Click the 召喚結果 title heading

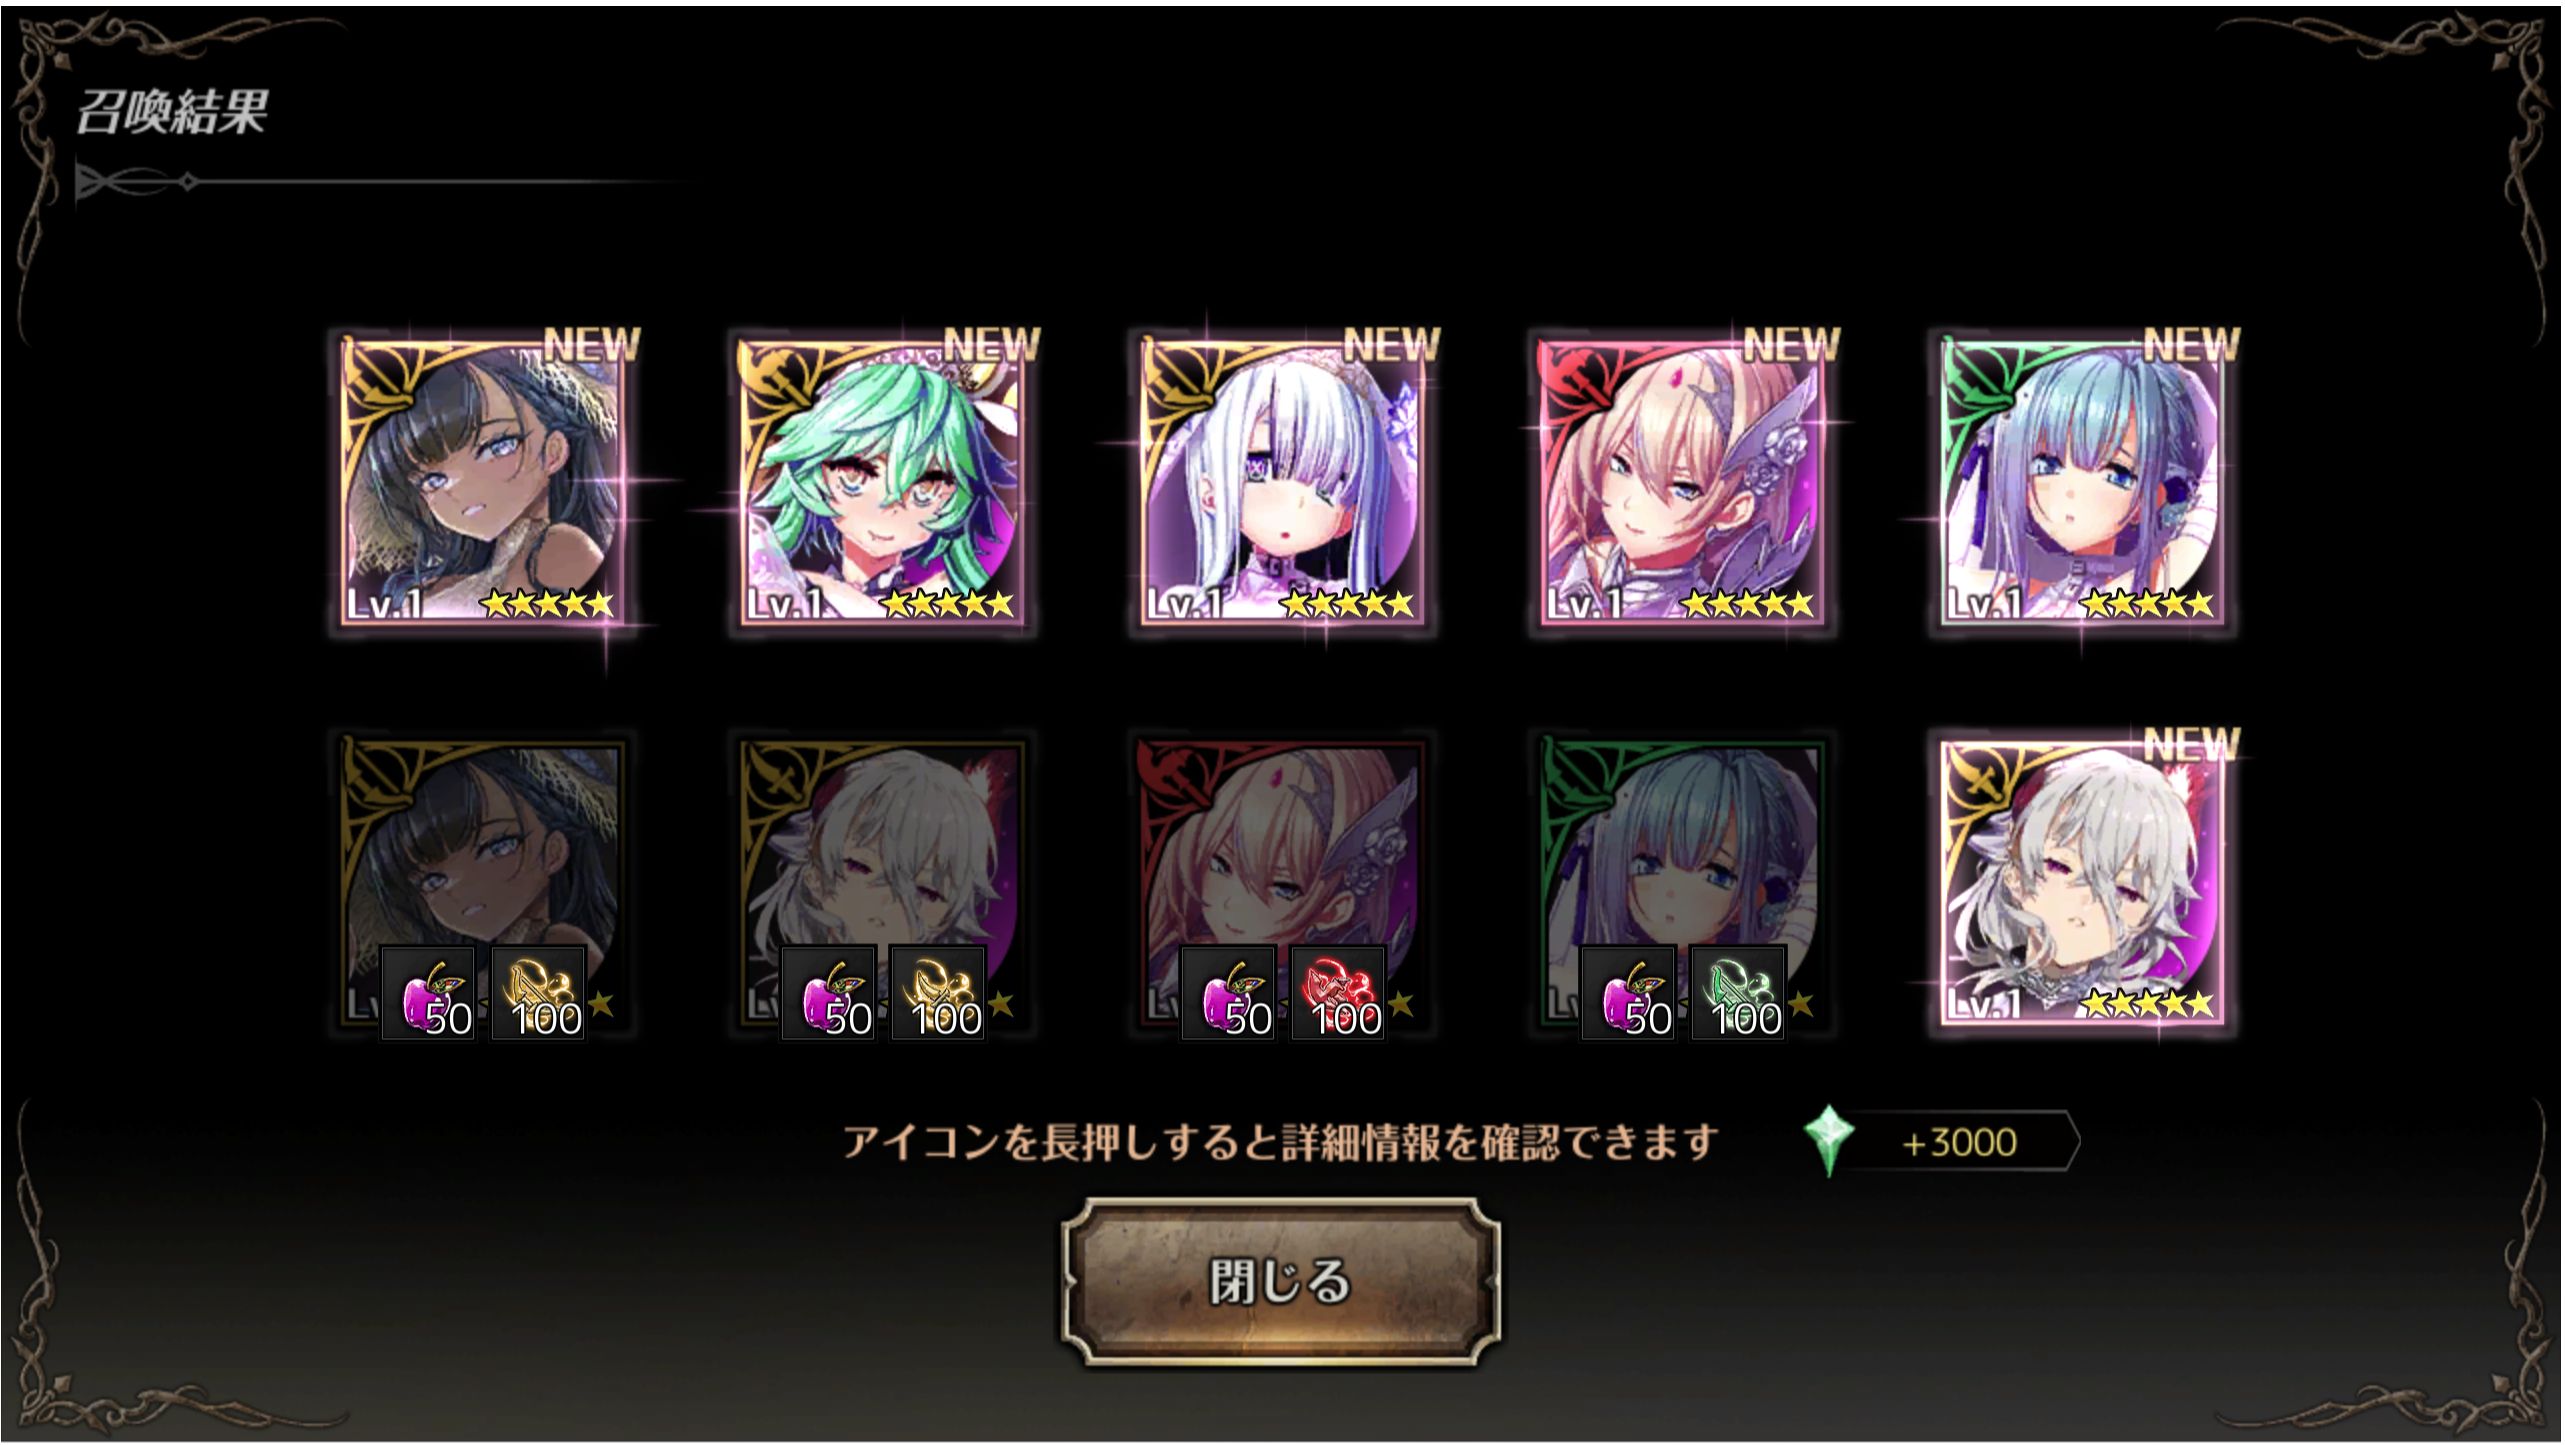172,111
